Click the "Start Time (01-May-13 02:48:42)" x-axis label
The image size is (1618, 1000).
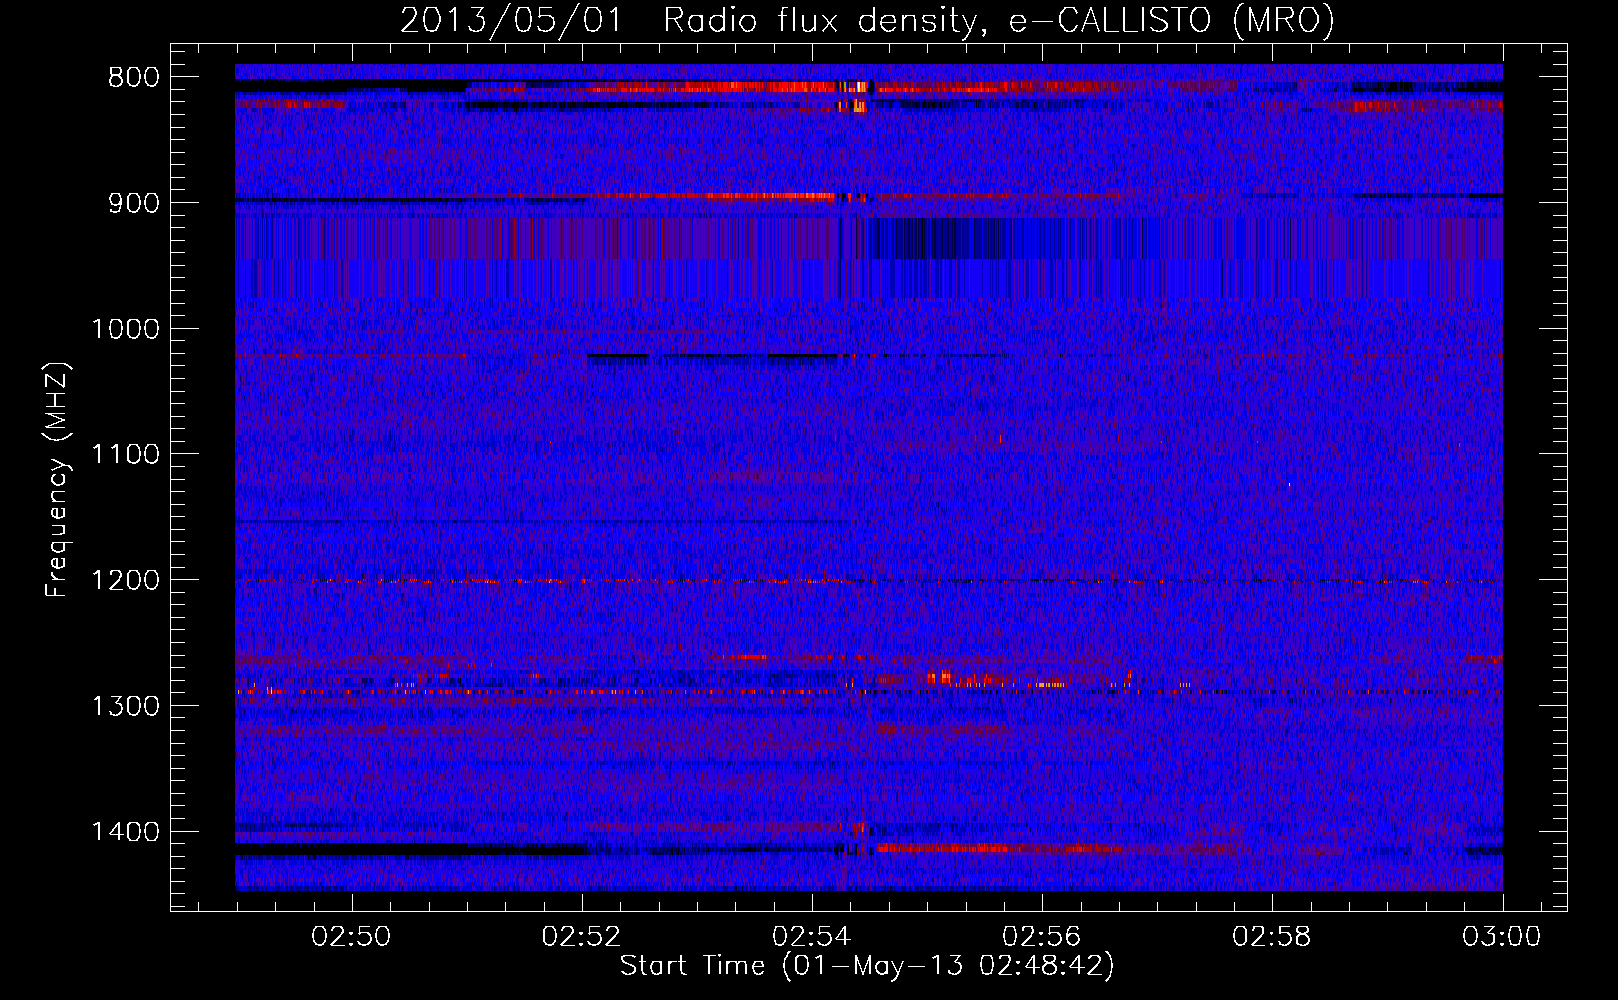pyautogui.click(x=867, y=966)
